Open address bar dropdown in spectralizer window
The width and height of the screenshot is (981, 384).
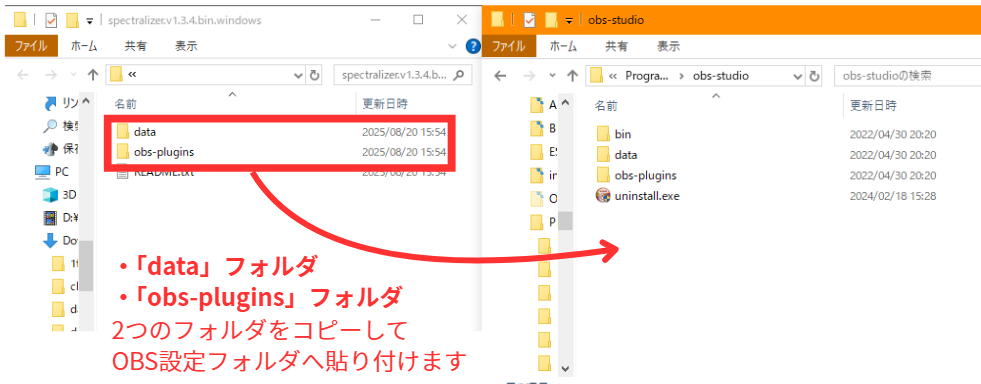point(298,76)
